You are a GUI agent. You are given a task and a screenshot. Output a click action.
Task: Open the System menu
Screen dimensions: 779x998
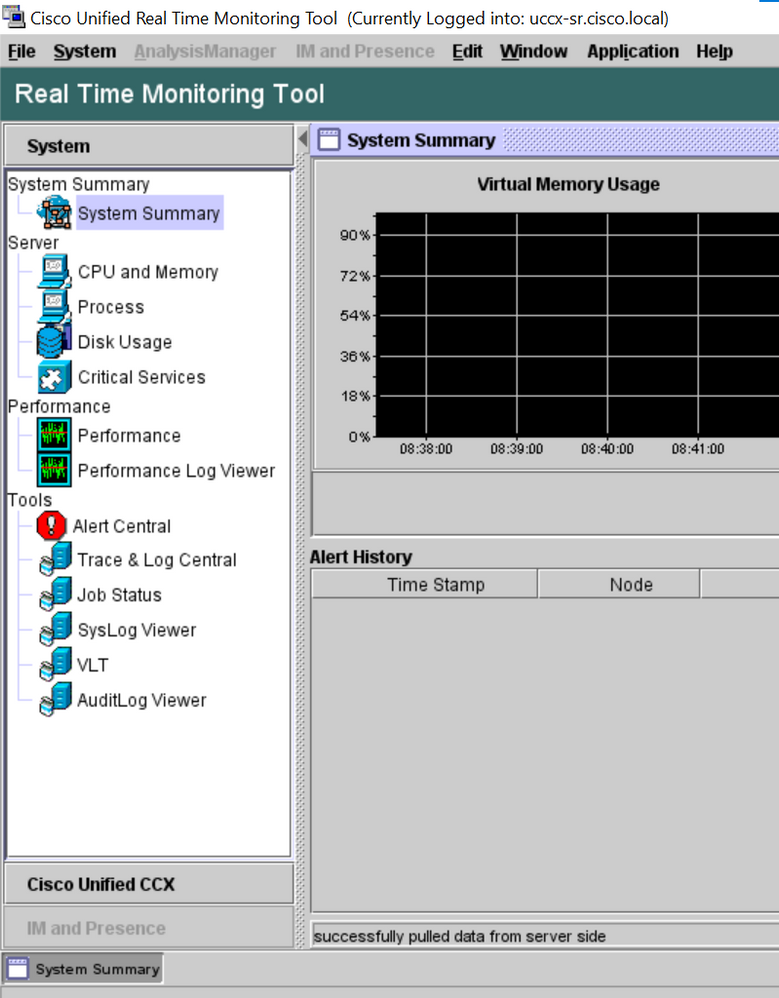pyautogui.click(x=85, y=52)
